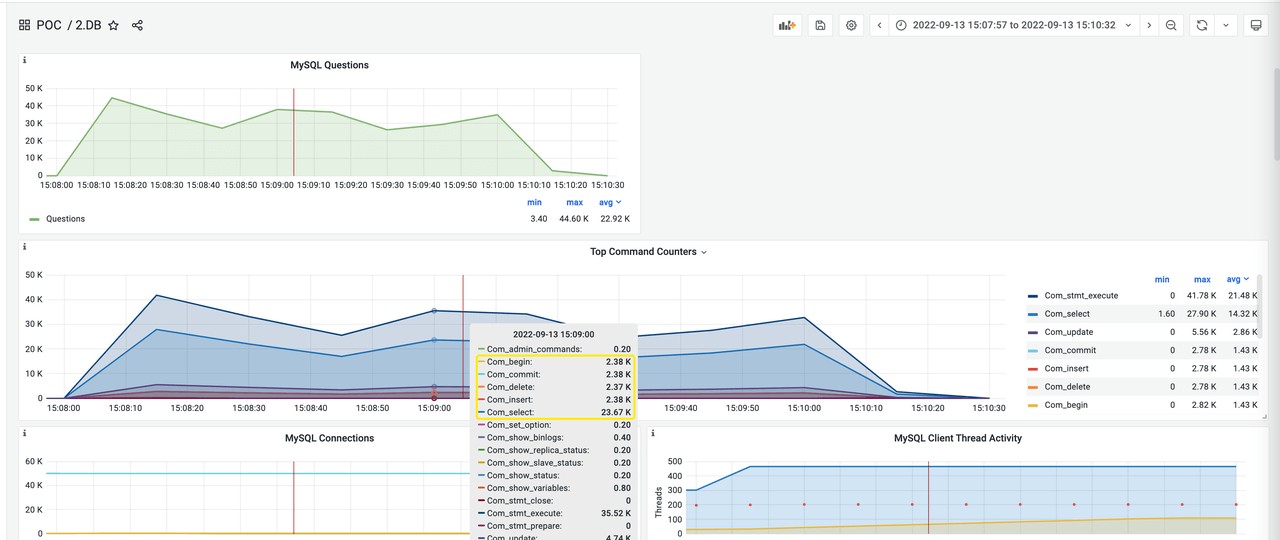Toggle Com_update series visibility in legend

[1068, 332]
